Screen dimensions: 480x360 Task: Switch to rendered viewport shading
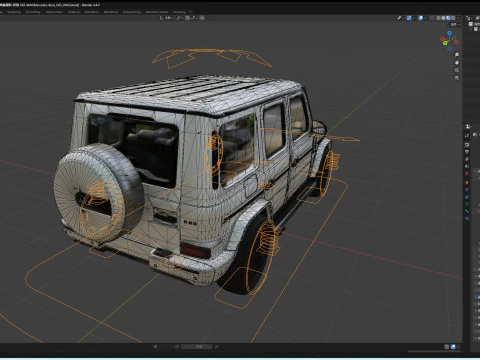pos(453,18)
